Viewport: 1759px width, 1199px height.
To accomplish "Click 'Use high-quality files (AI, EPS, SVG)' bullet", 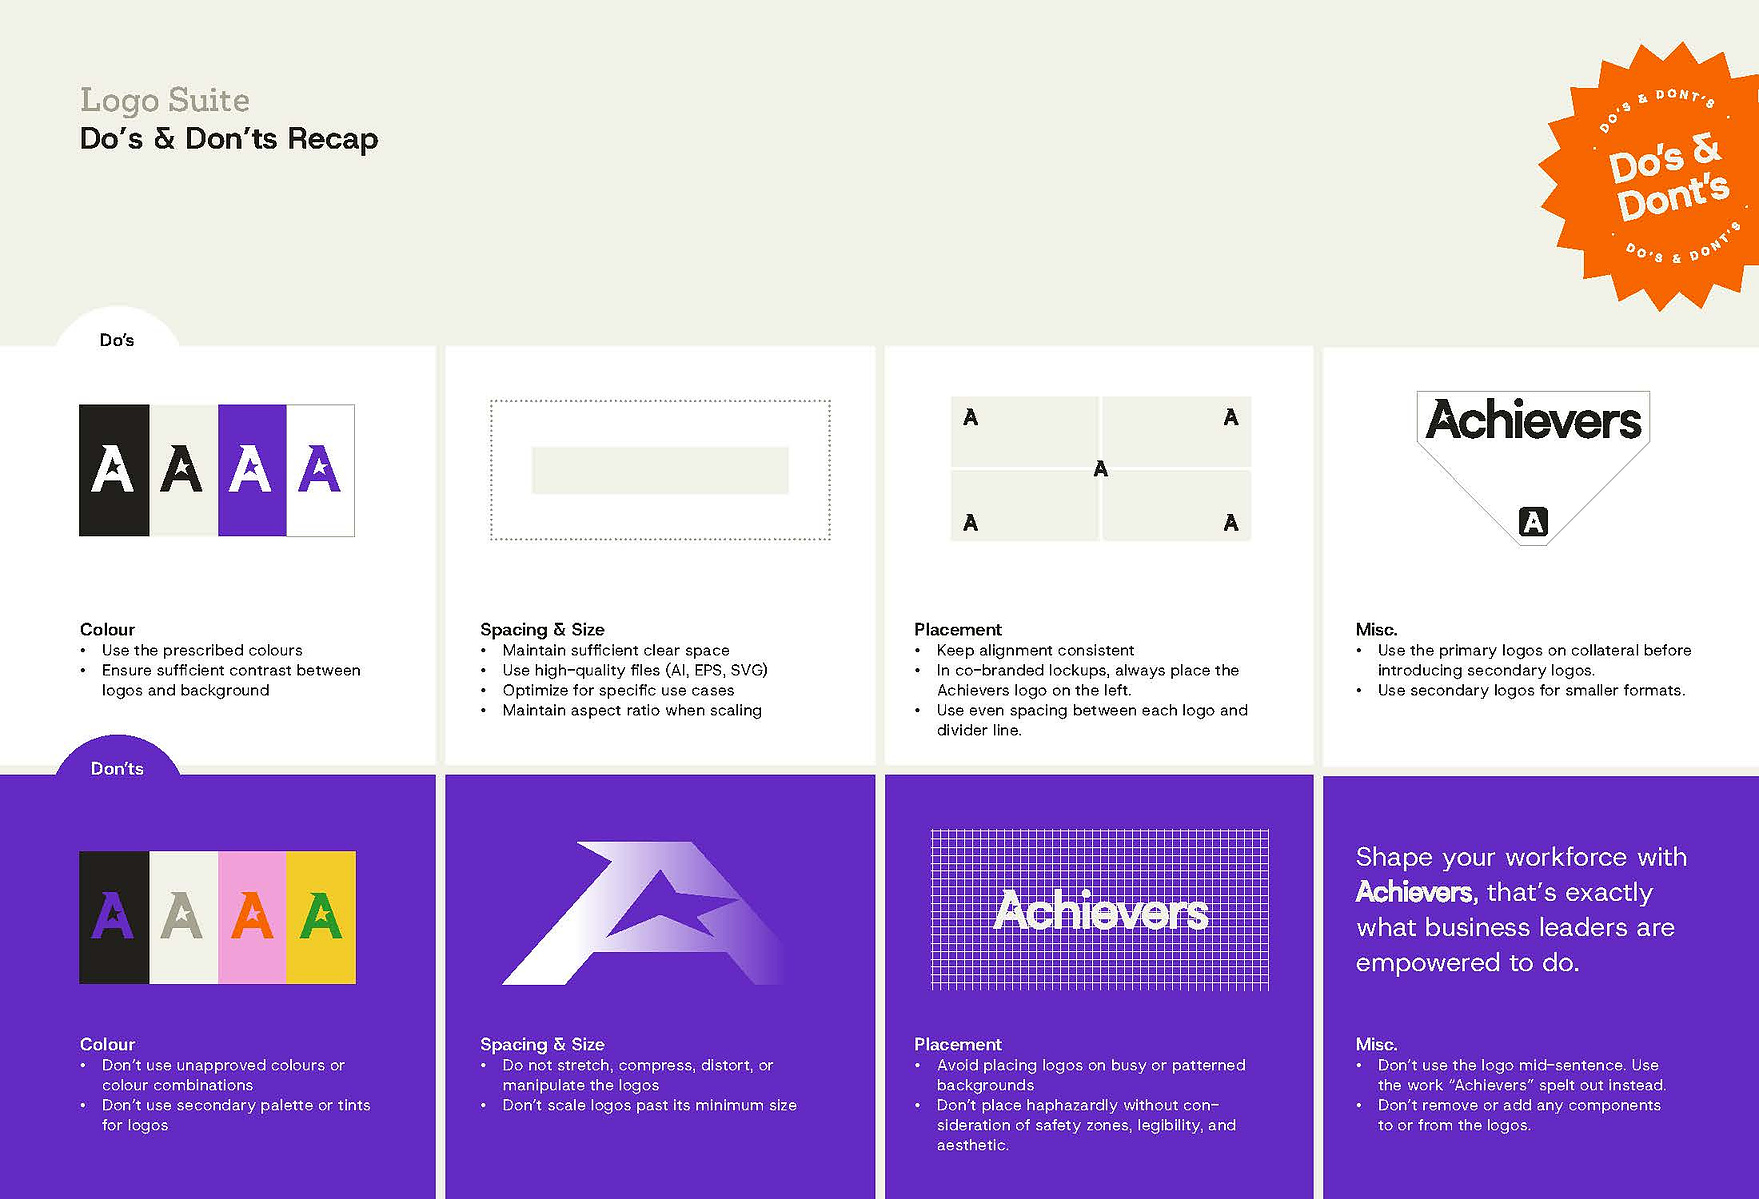I will (635, 670).
